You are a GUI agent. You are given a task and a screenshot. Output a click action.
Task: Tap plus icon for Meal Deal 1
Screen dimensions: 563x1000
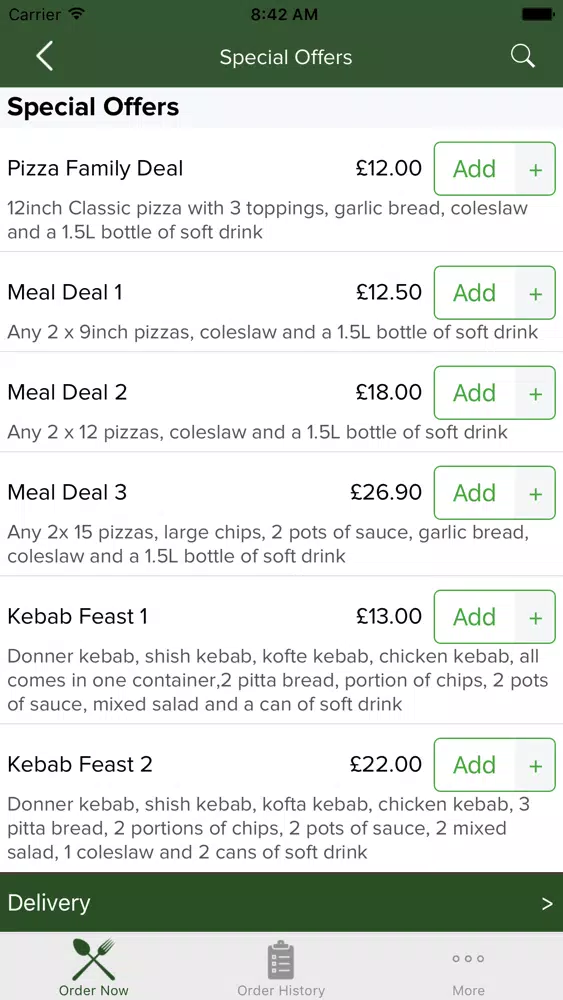coord(536,293)
